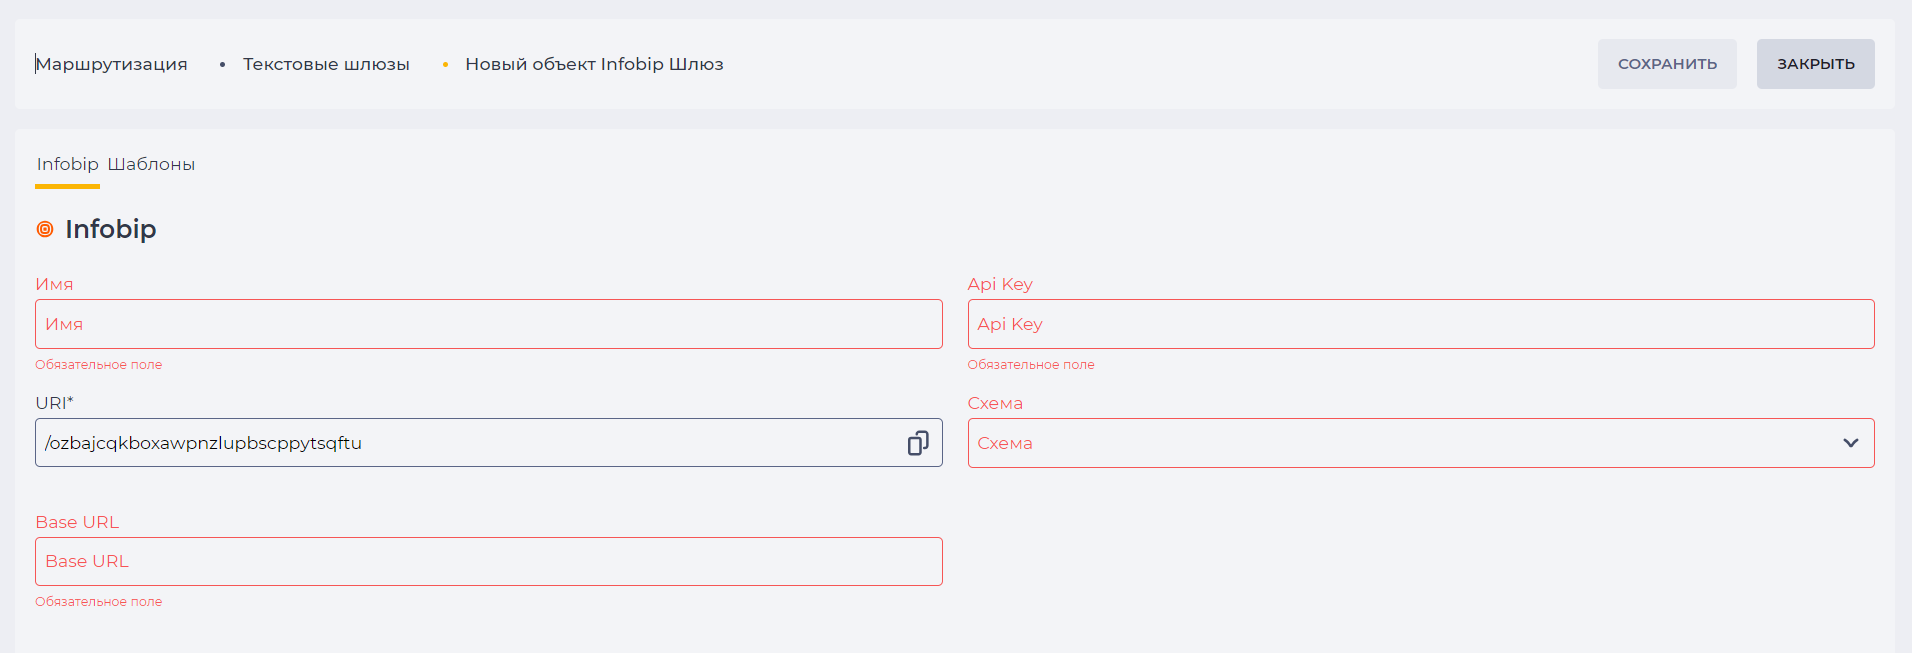Click the orange target icon beside the Infobip heading
Viewport: 1912px width, 653px height.
pos(45,229)
